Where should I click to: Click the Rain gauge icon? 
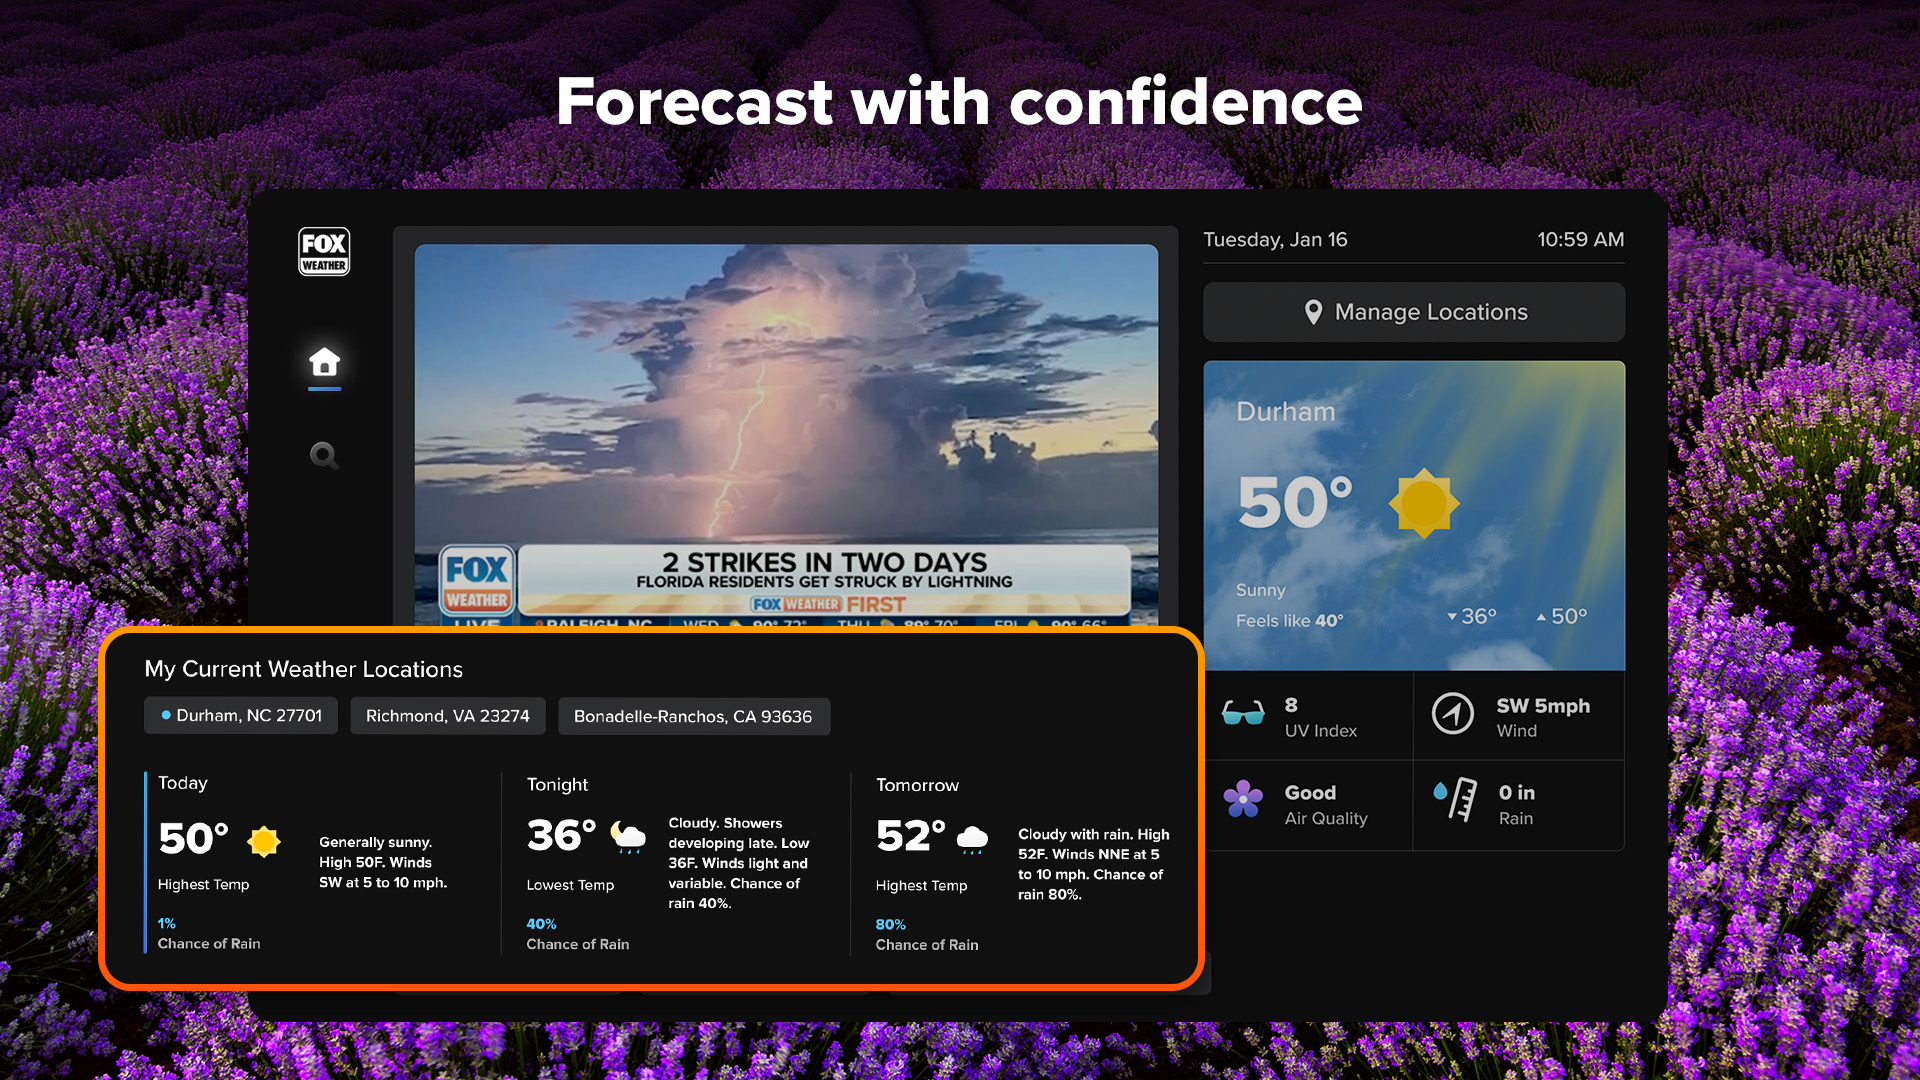[1456, 800]
